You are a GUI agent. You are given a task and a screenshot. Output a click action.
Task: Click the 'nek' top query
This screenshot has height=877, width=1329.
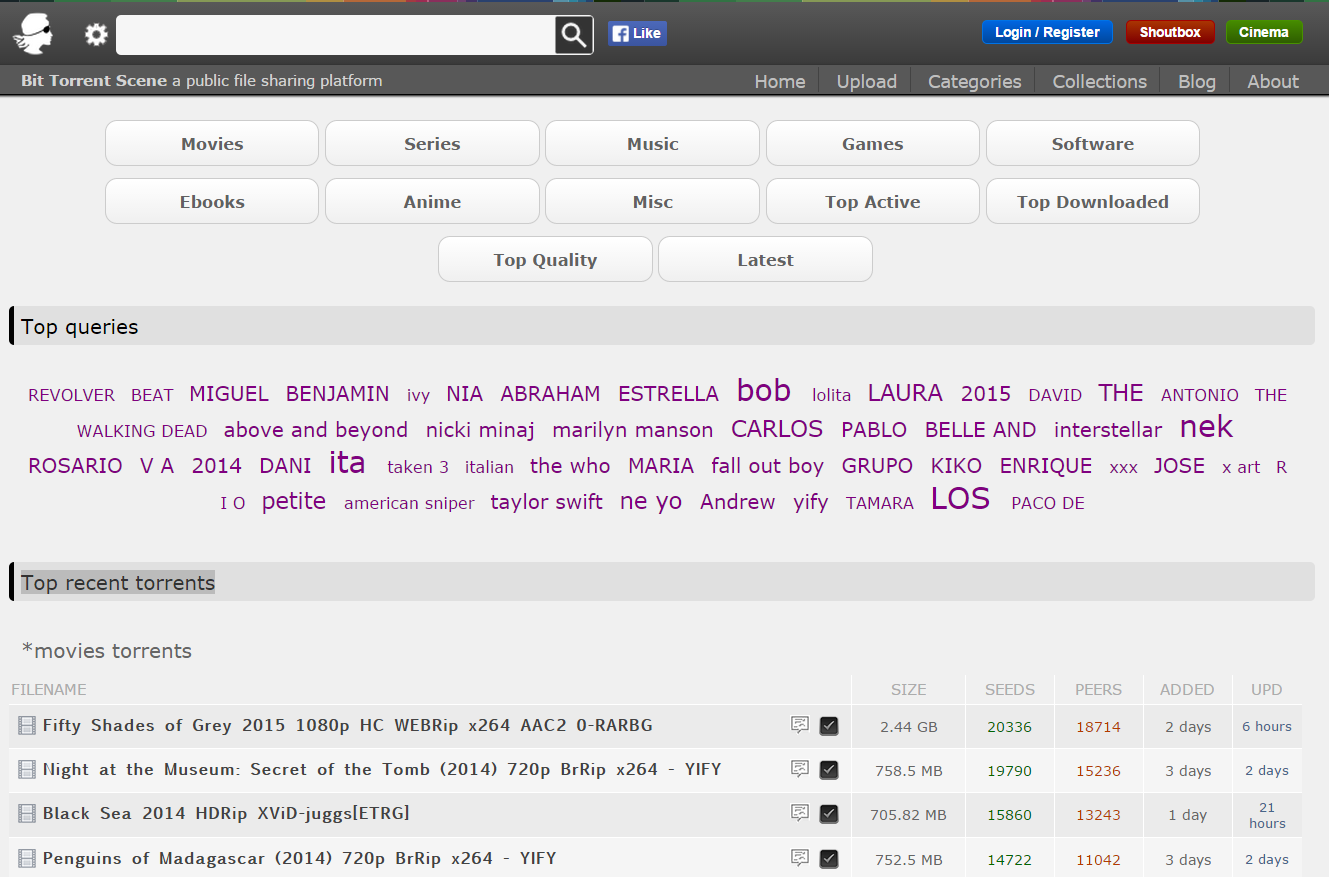coord(1206,427)
